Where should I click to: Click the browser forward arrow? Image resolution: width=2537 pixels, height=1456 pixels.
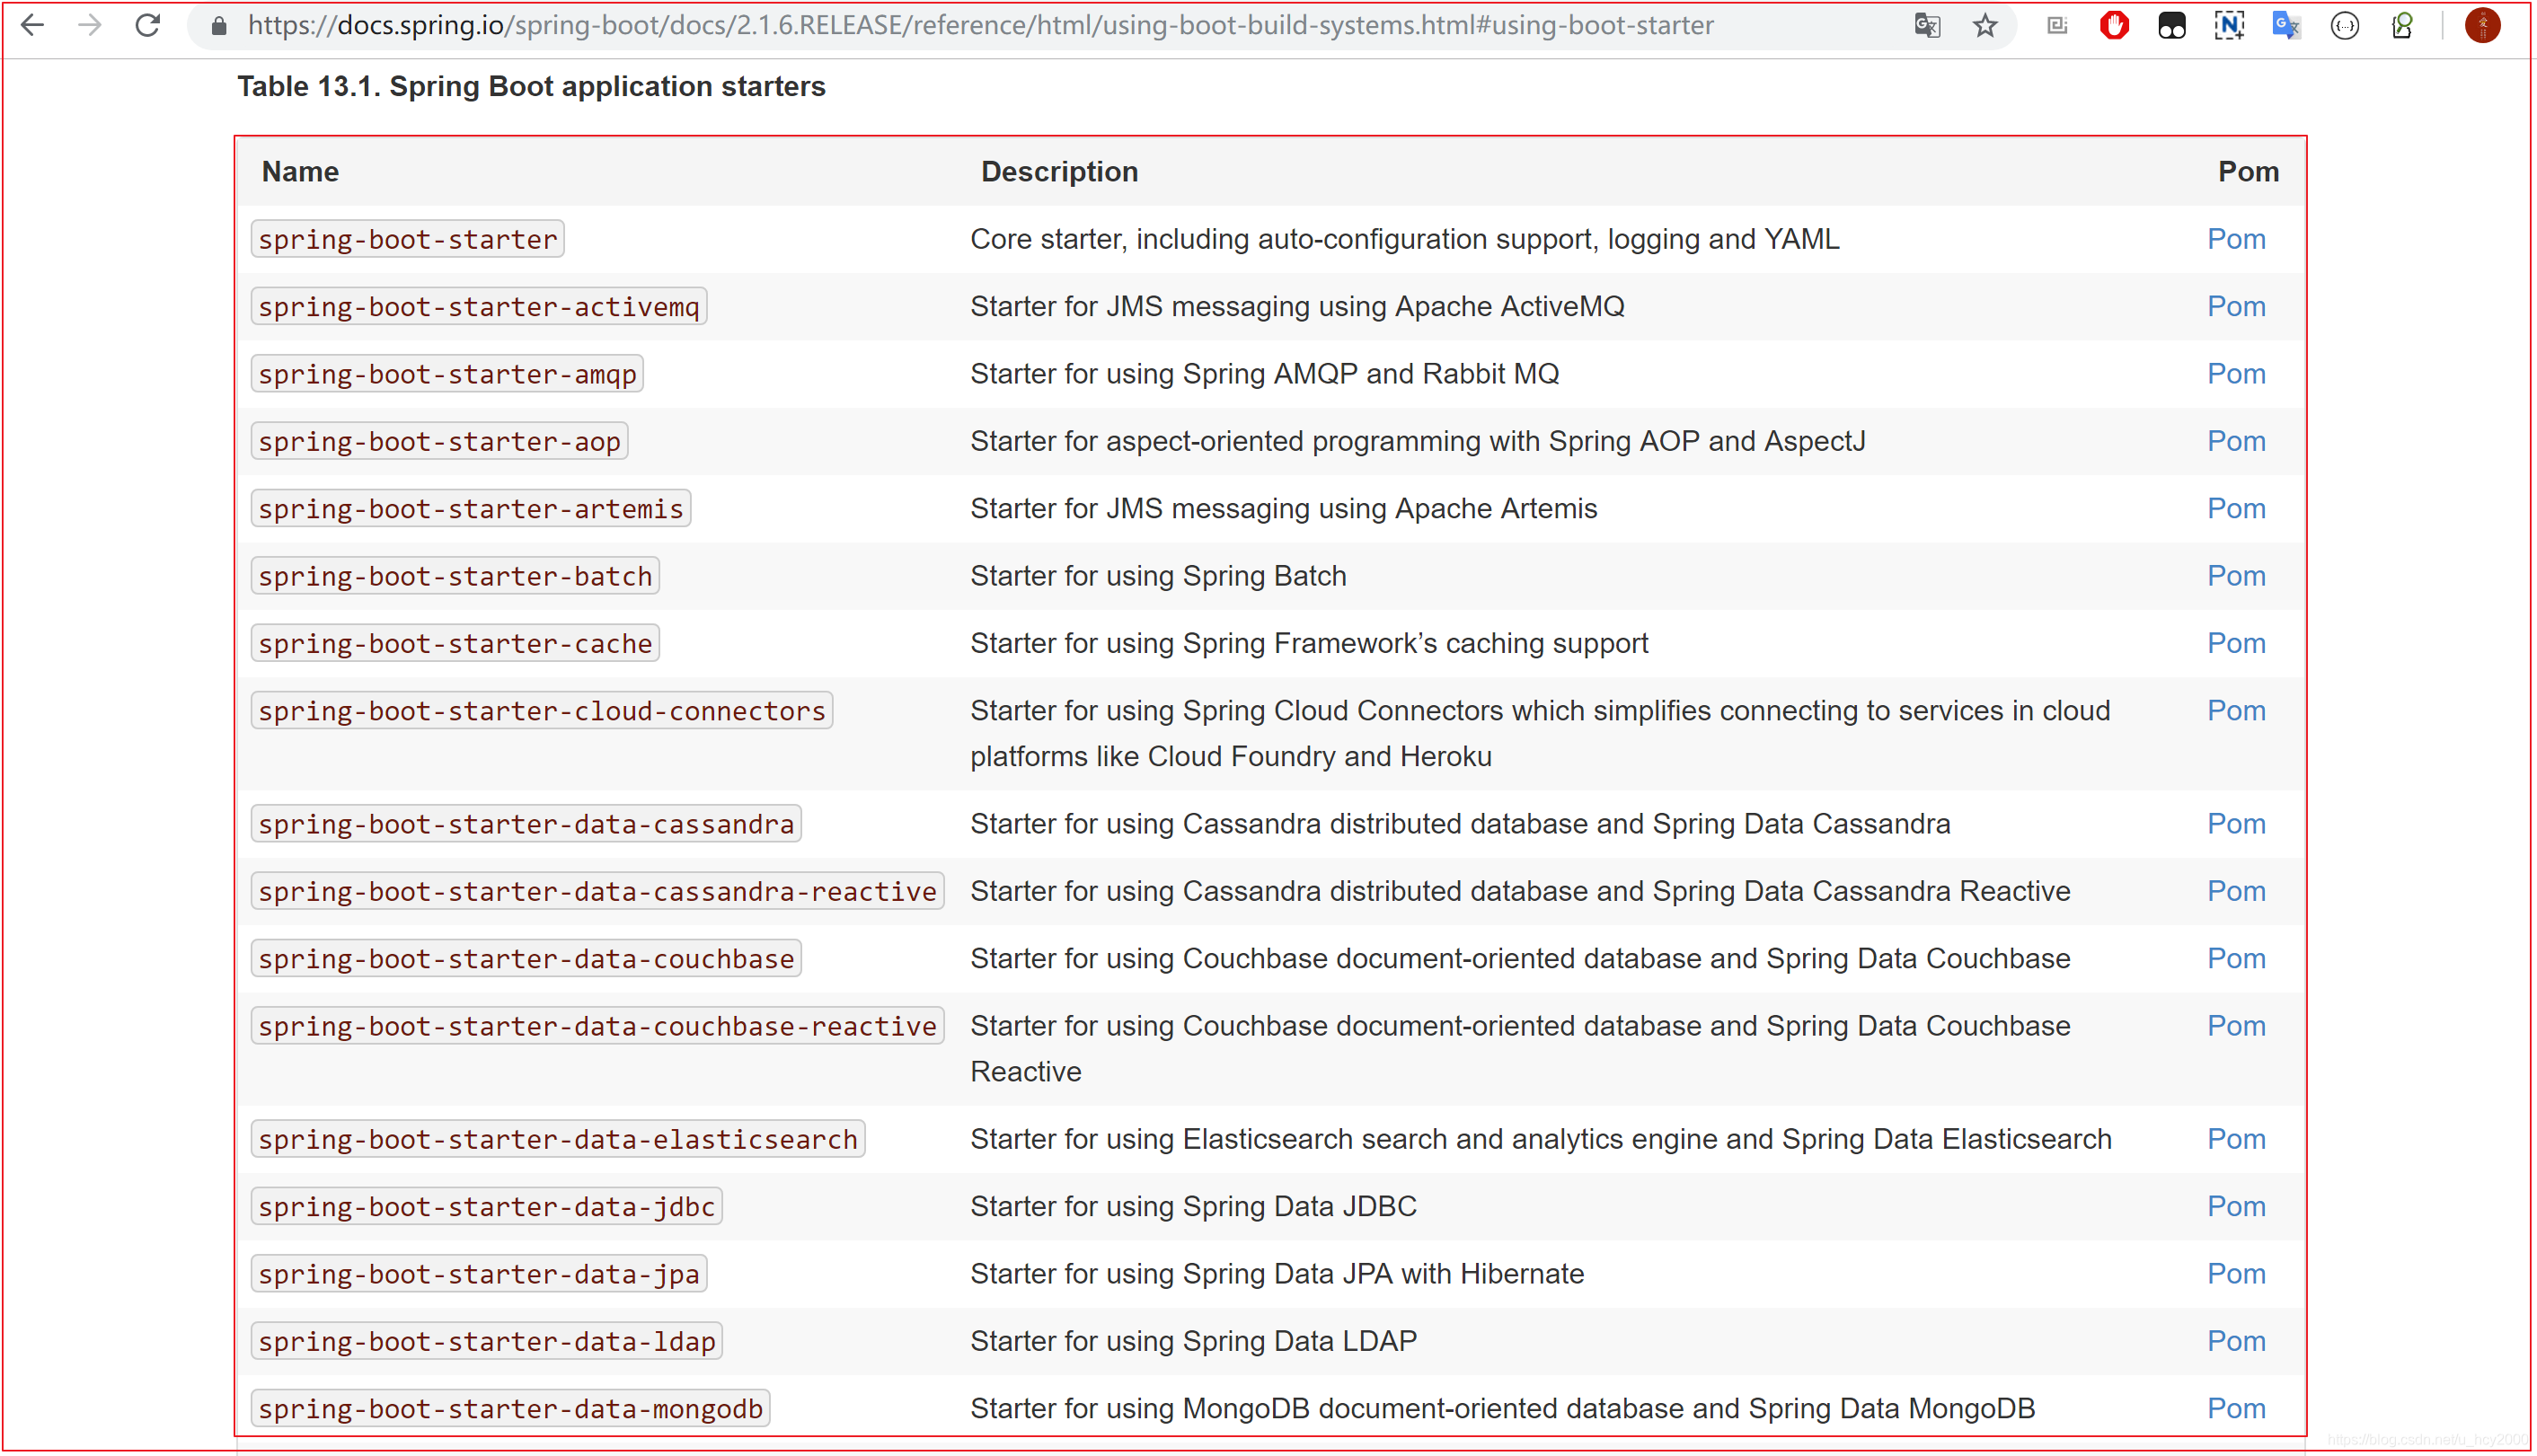coord(90,25)
